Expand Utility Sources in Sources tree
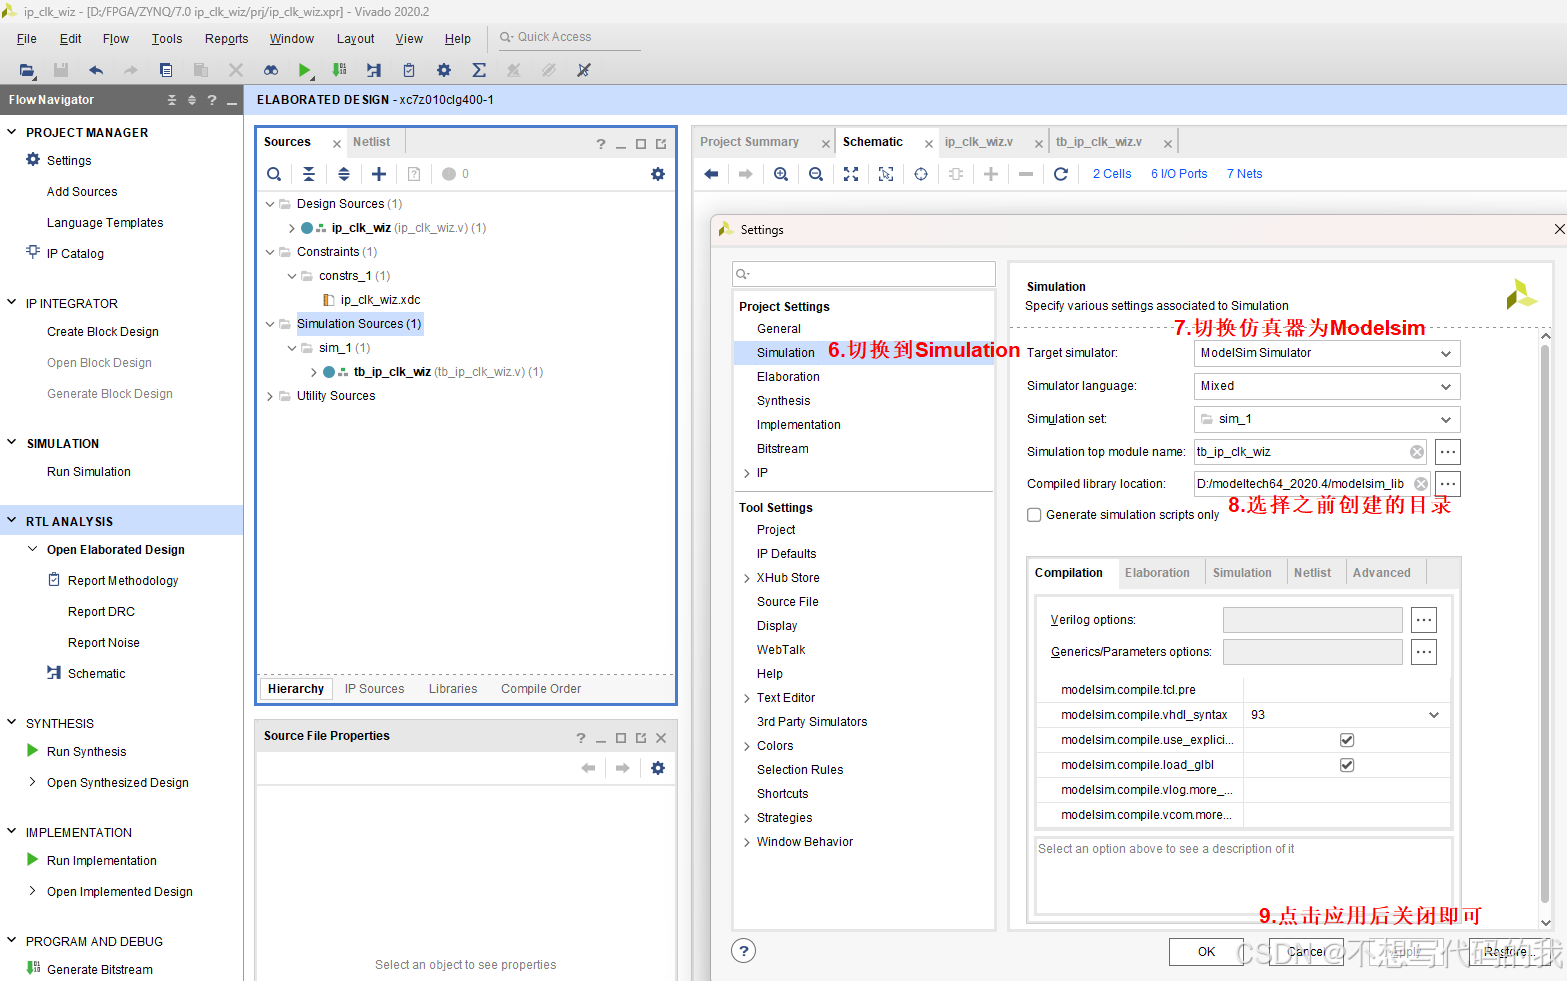 click(x=270, y=396)
